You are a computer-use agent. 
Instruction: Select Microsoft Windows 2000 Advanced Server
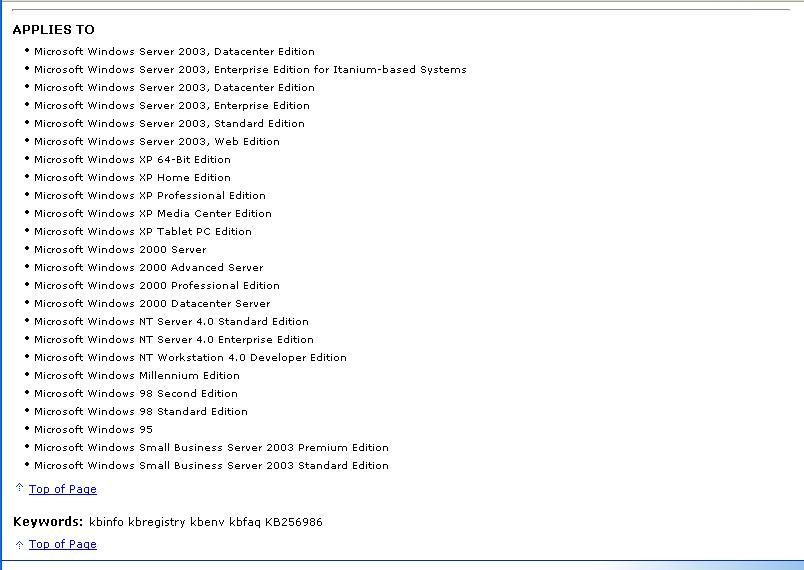[149, 268]
